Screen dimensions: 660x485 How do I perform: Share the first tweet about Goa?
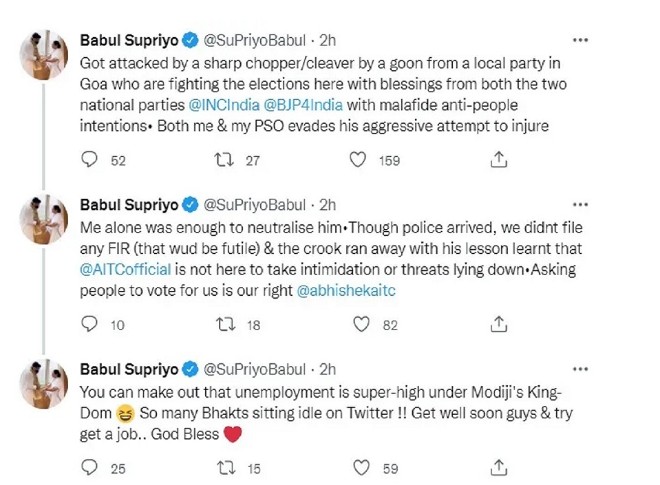click(497, 159)
